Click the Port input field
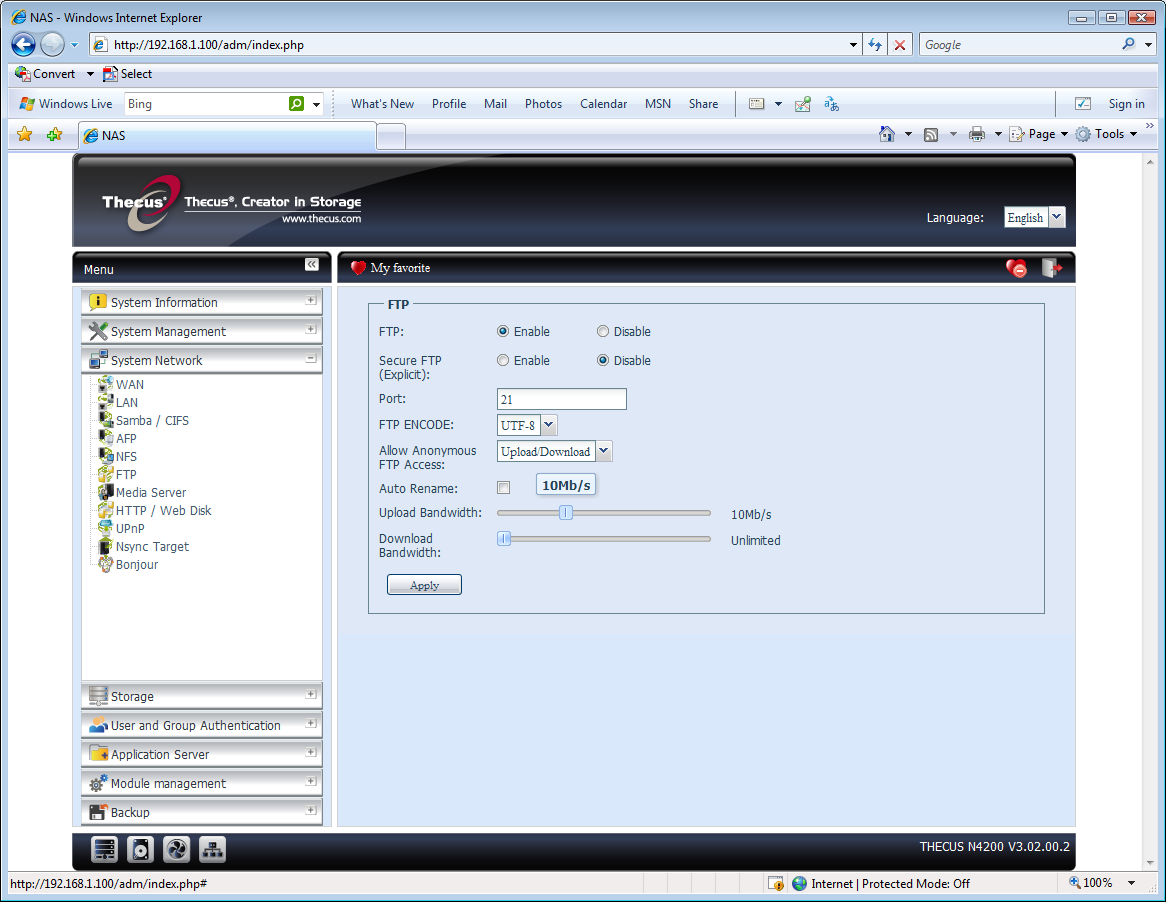Image resolution: width=1166 pixels, height=902 pixels. point(561,399)
